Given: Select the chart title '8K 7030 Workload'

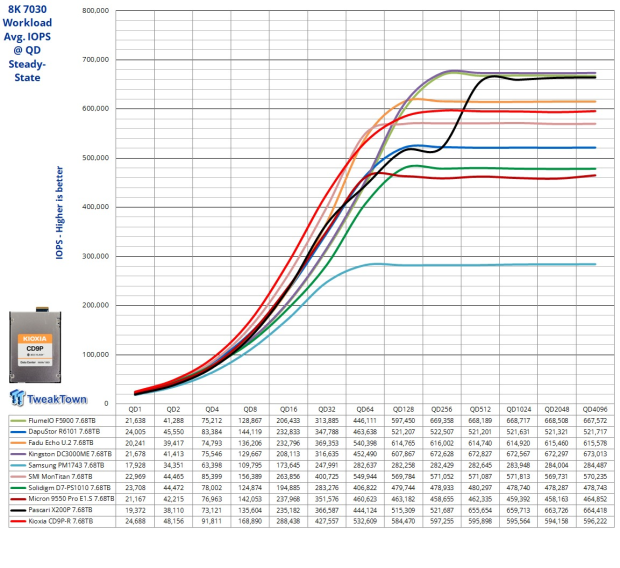Looking at the screenshot, I should pyautogui.click(x=27, y=16).
